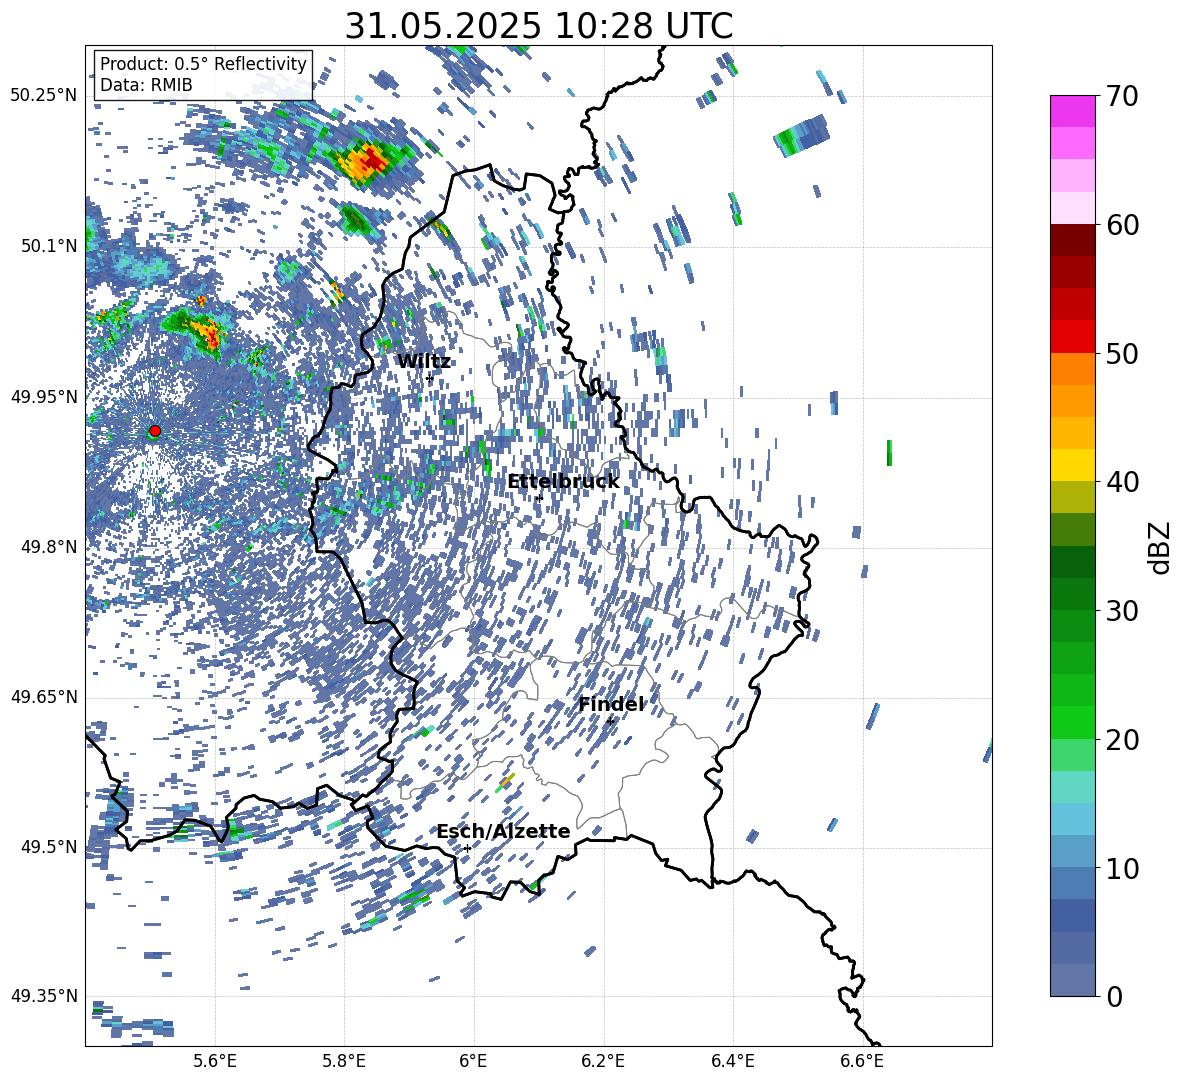The image size is (1184, 1081).
Task: Click the colorbar value 30
Action: pos(1122,611)
